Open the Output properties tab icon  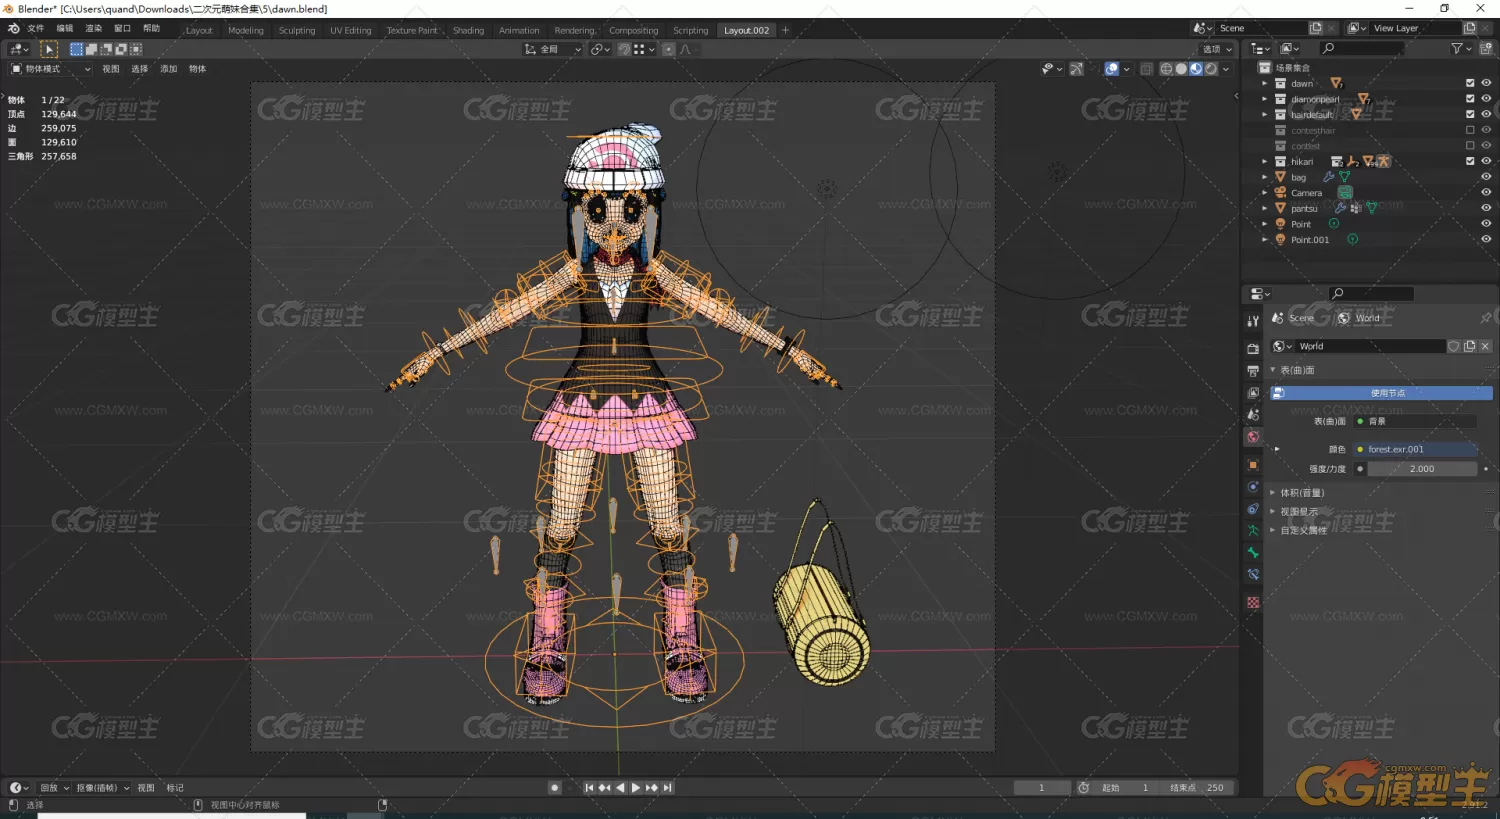point(1253,371)
